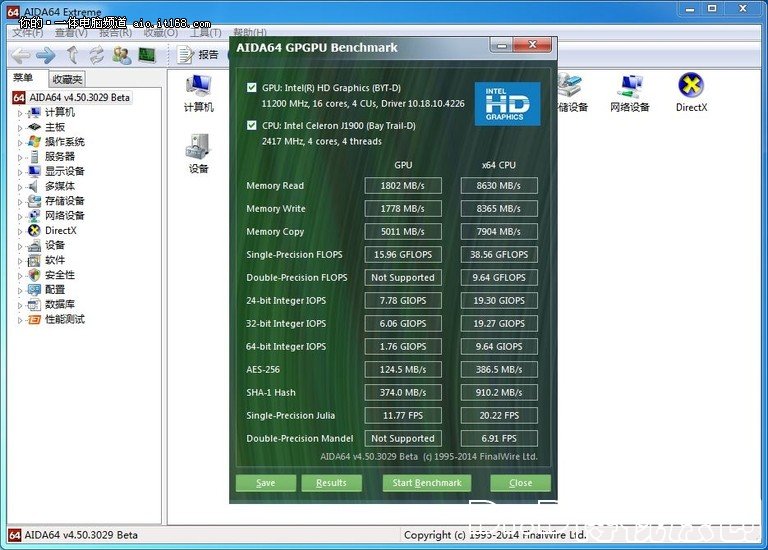Click the AIDA64 icon in the status bar
Viewport: 768px width, 550px height.
click(15, 535)
